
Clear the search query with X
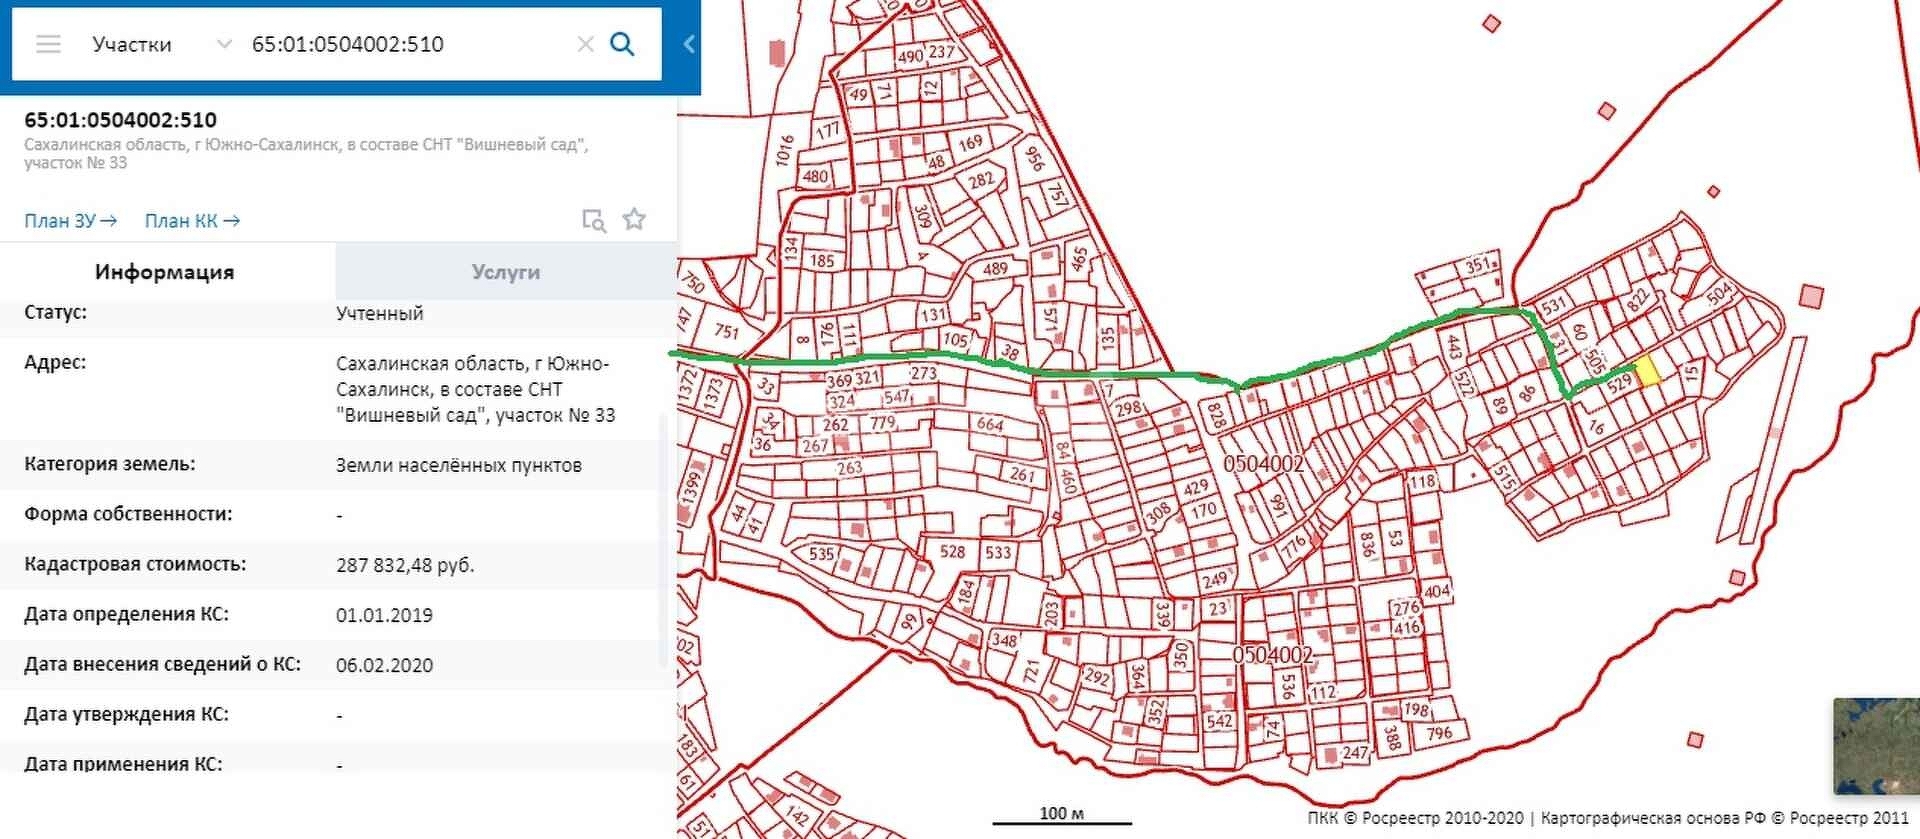(585, 44)
